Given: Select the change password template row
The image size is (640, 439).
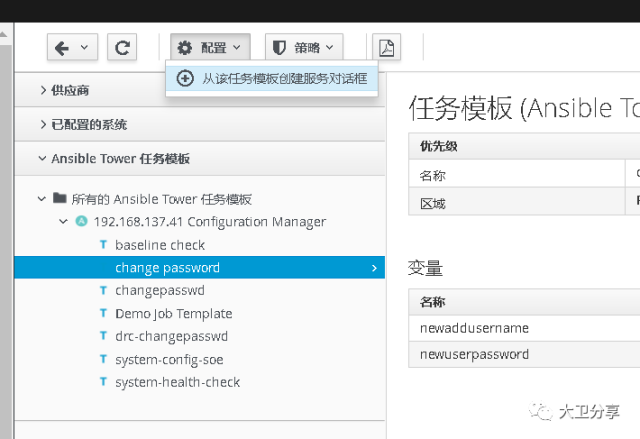Looking at the screenshot, I should tap(200, 268).
